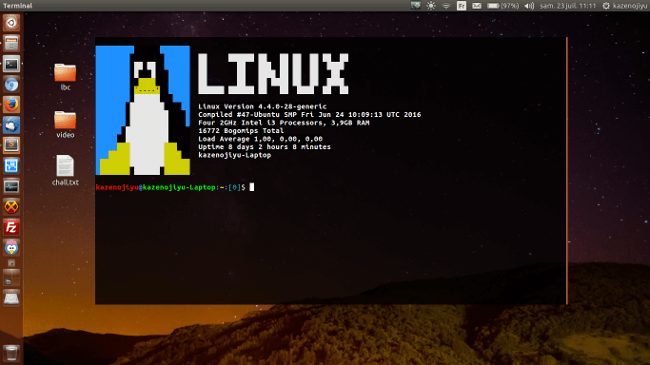Select the chall.txt file on the desktop
650x365 pixels.
tap(65, 170)
